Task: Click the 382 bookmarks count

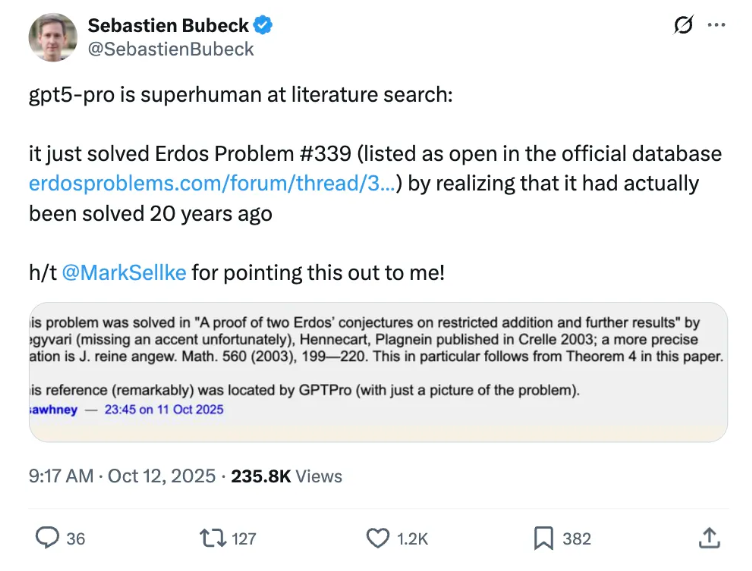Action: pos(577,538)
